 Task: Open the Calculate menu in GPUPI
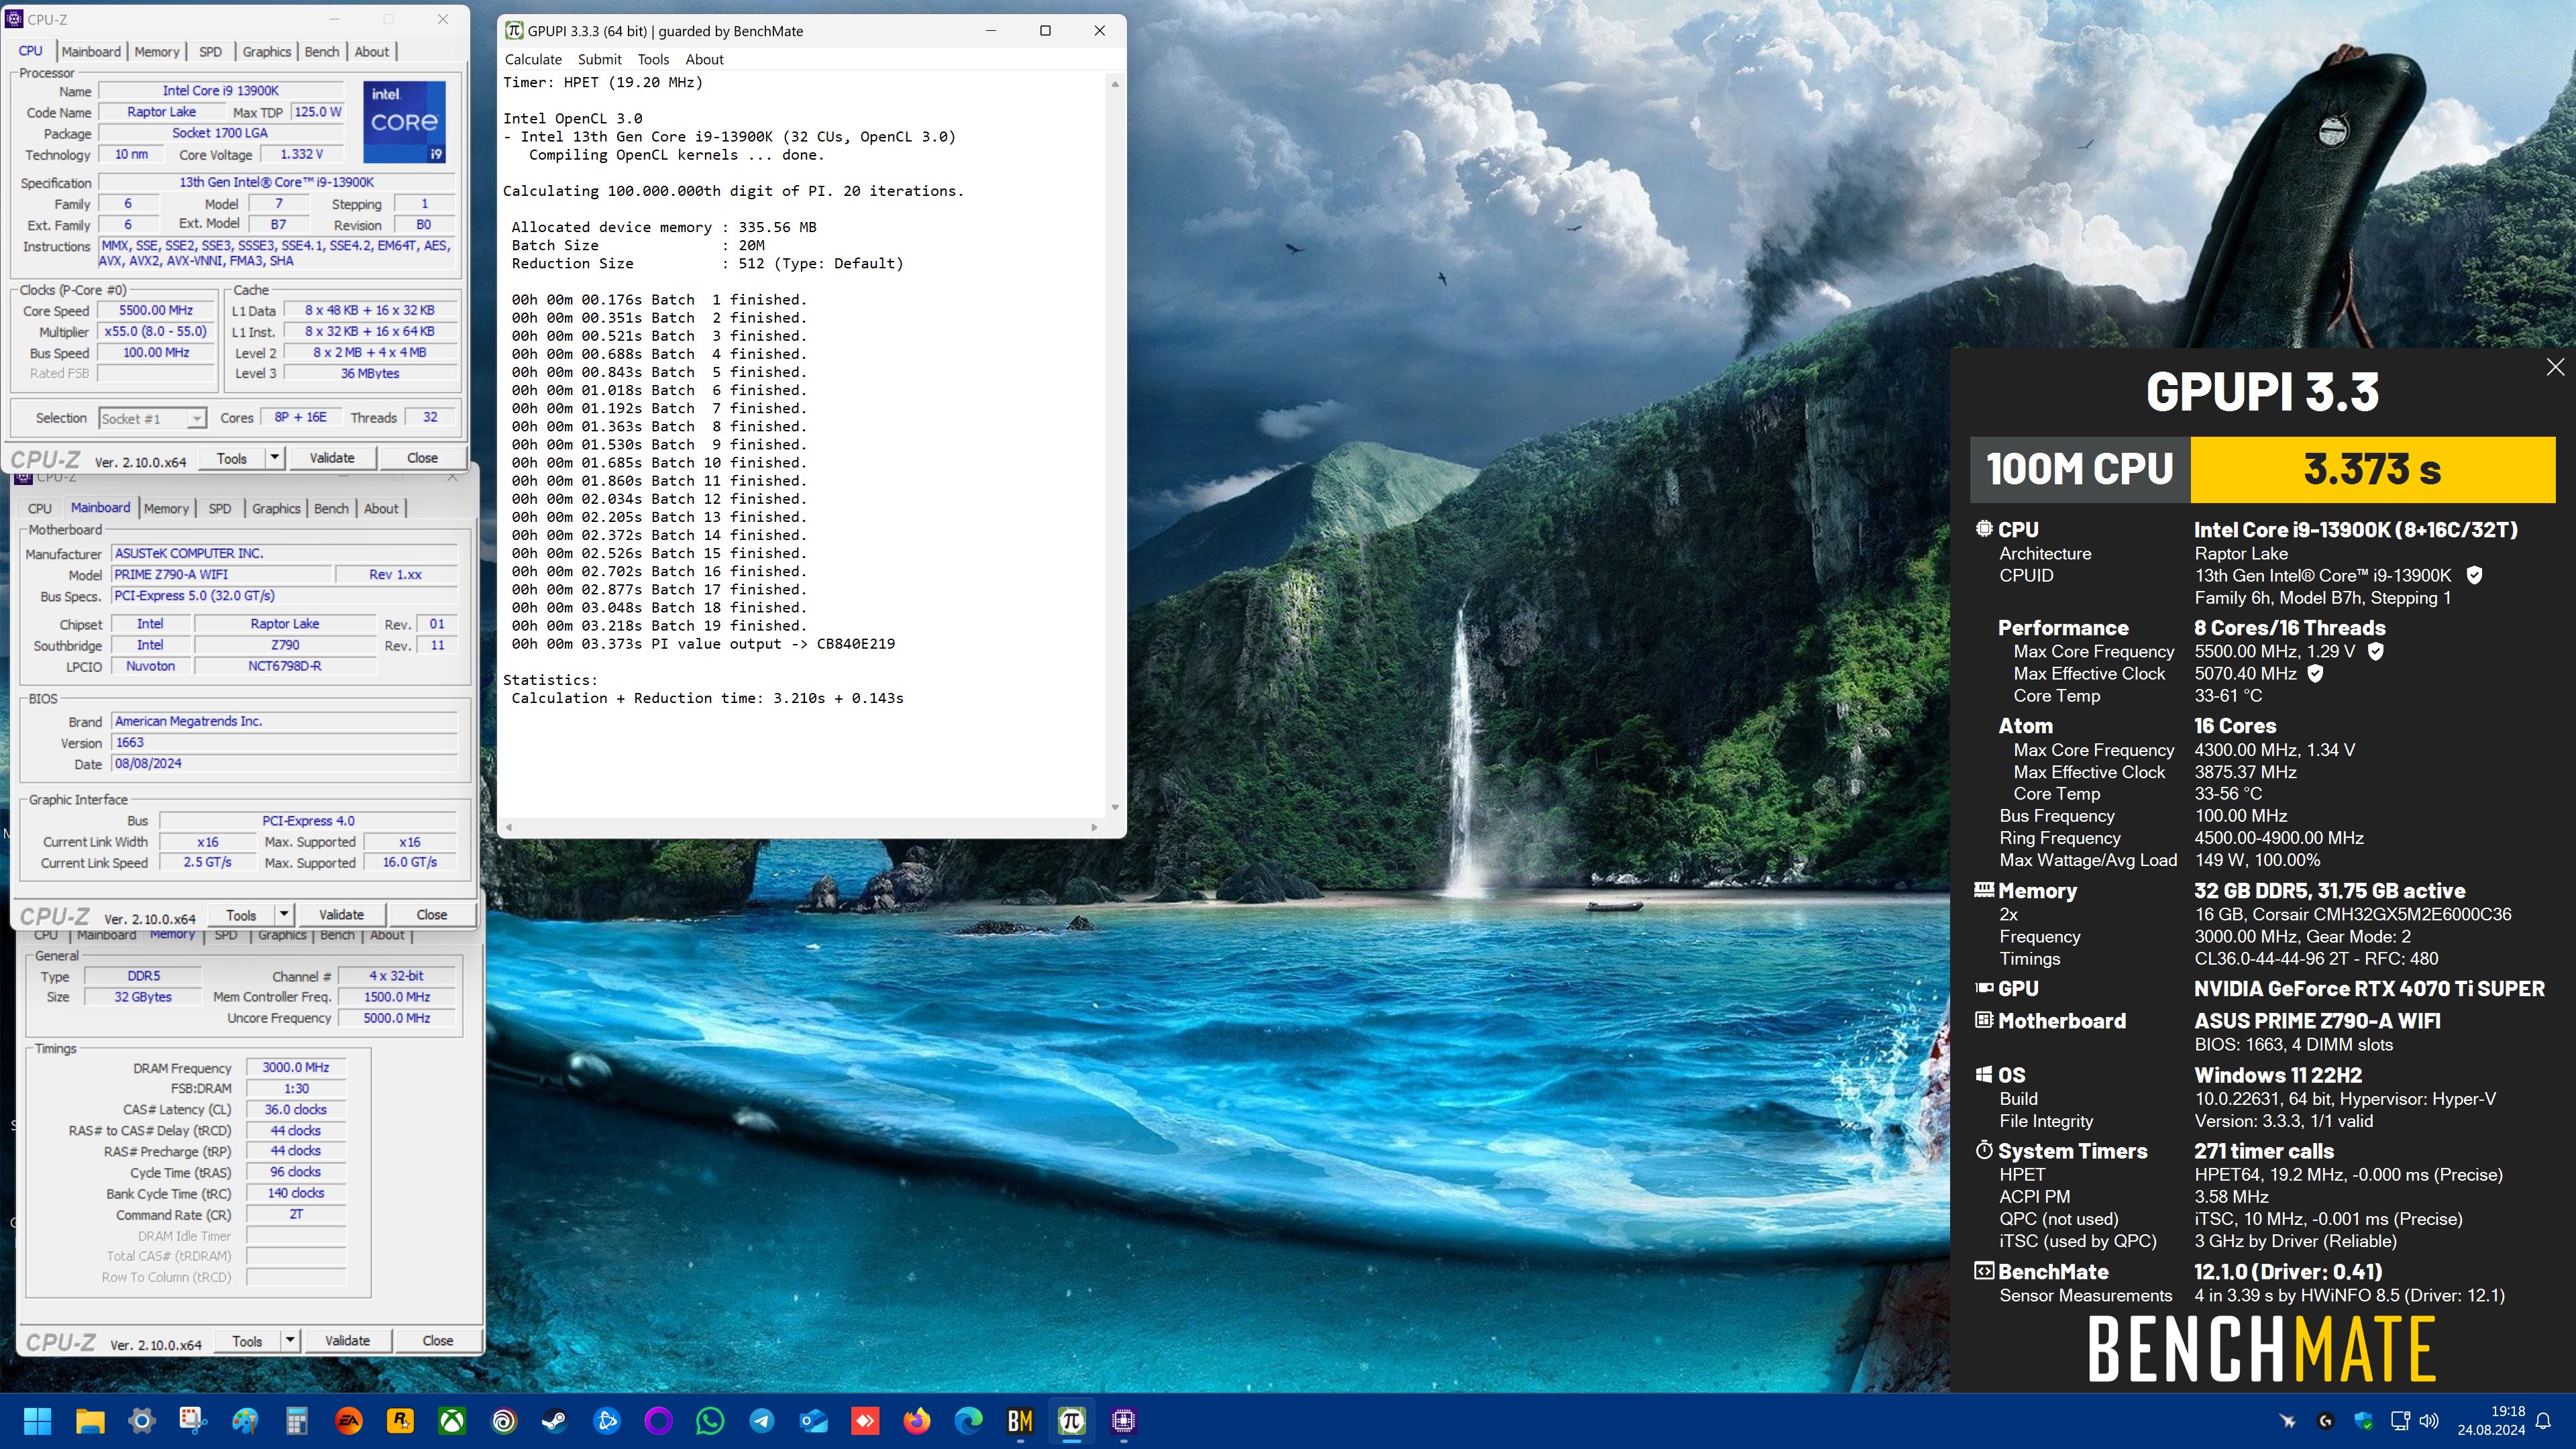533,59
